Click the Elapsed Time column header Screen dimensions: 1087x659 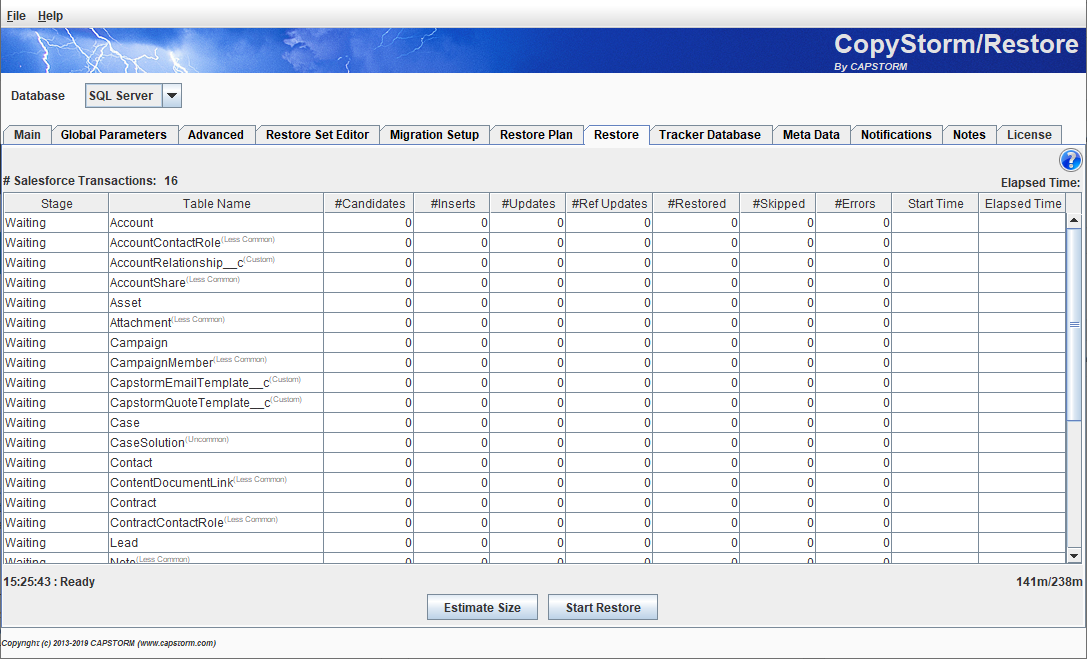pyautogui.click(x=1023, y=203)
